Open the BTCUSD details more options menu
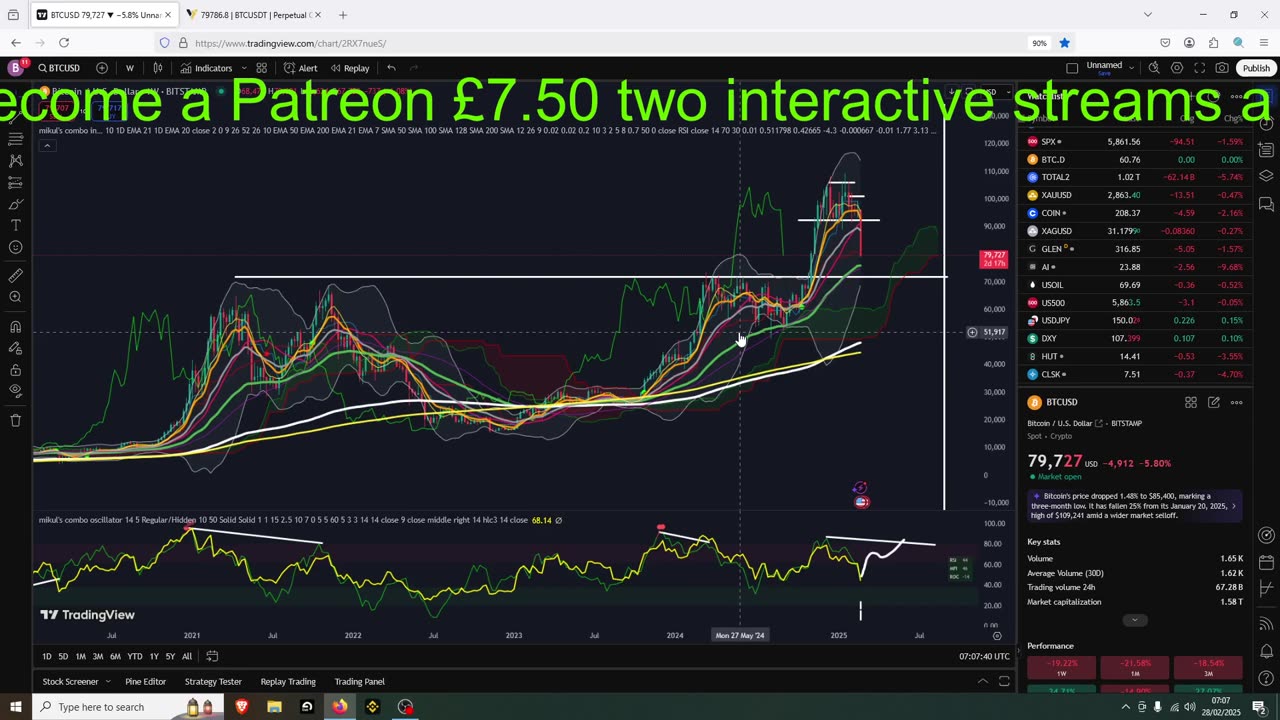The image size is (1280, 720). [1236, 402]
